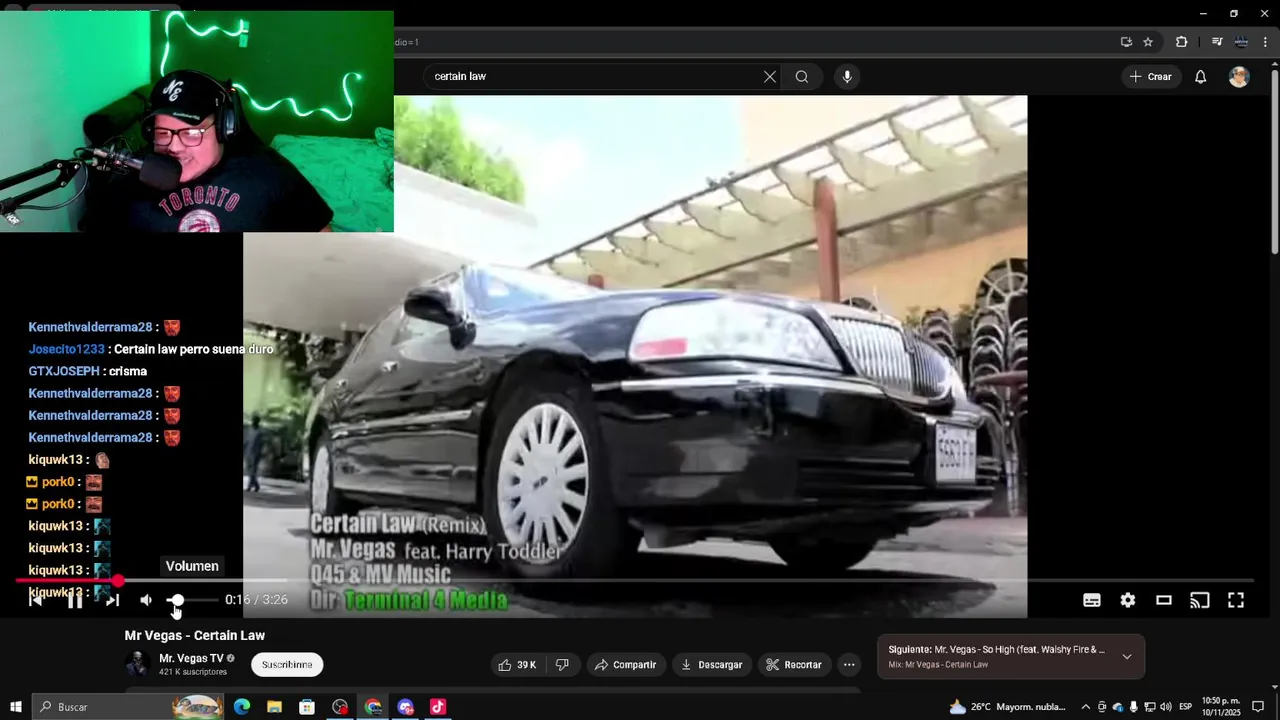Screen dimensions: 1280x720
Task: Open the Chrome three-dot menu
Action: click(1265, 42)
